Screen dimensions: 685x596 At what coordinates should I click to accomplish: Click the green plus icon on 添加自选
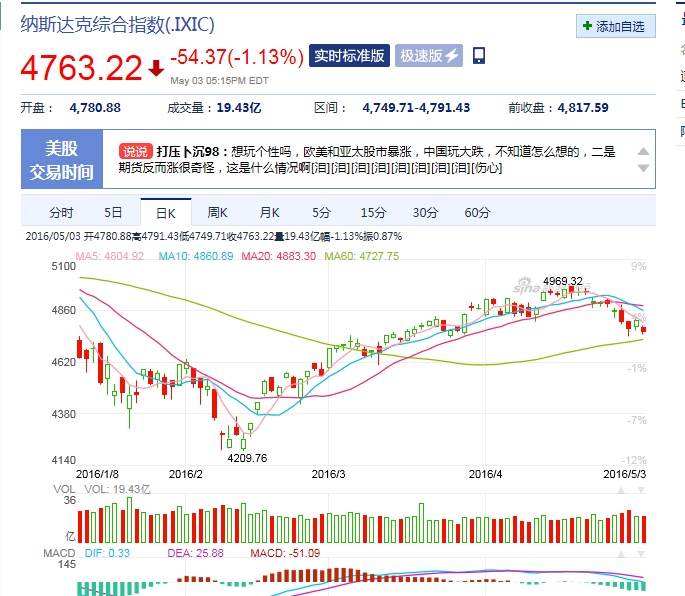[587, 26]
